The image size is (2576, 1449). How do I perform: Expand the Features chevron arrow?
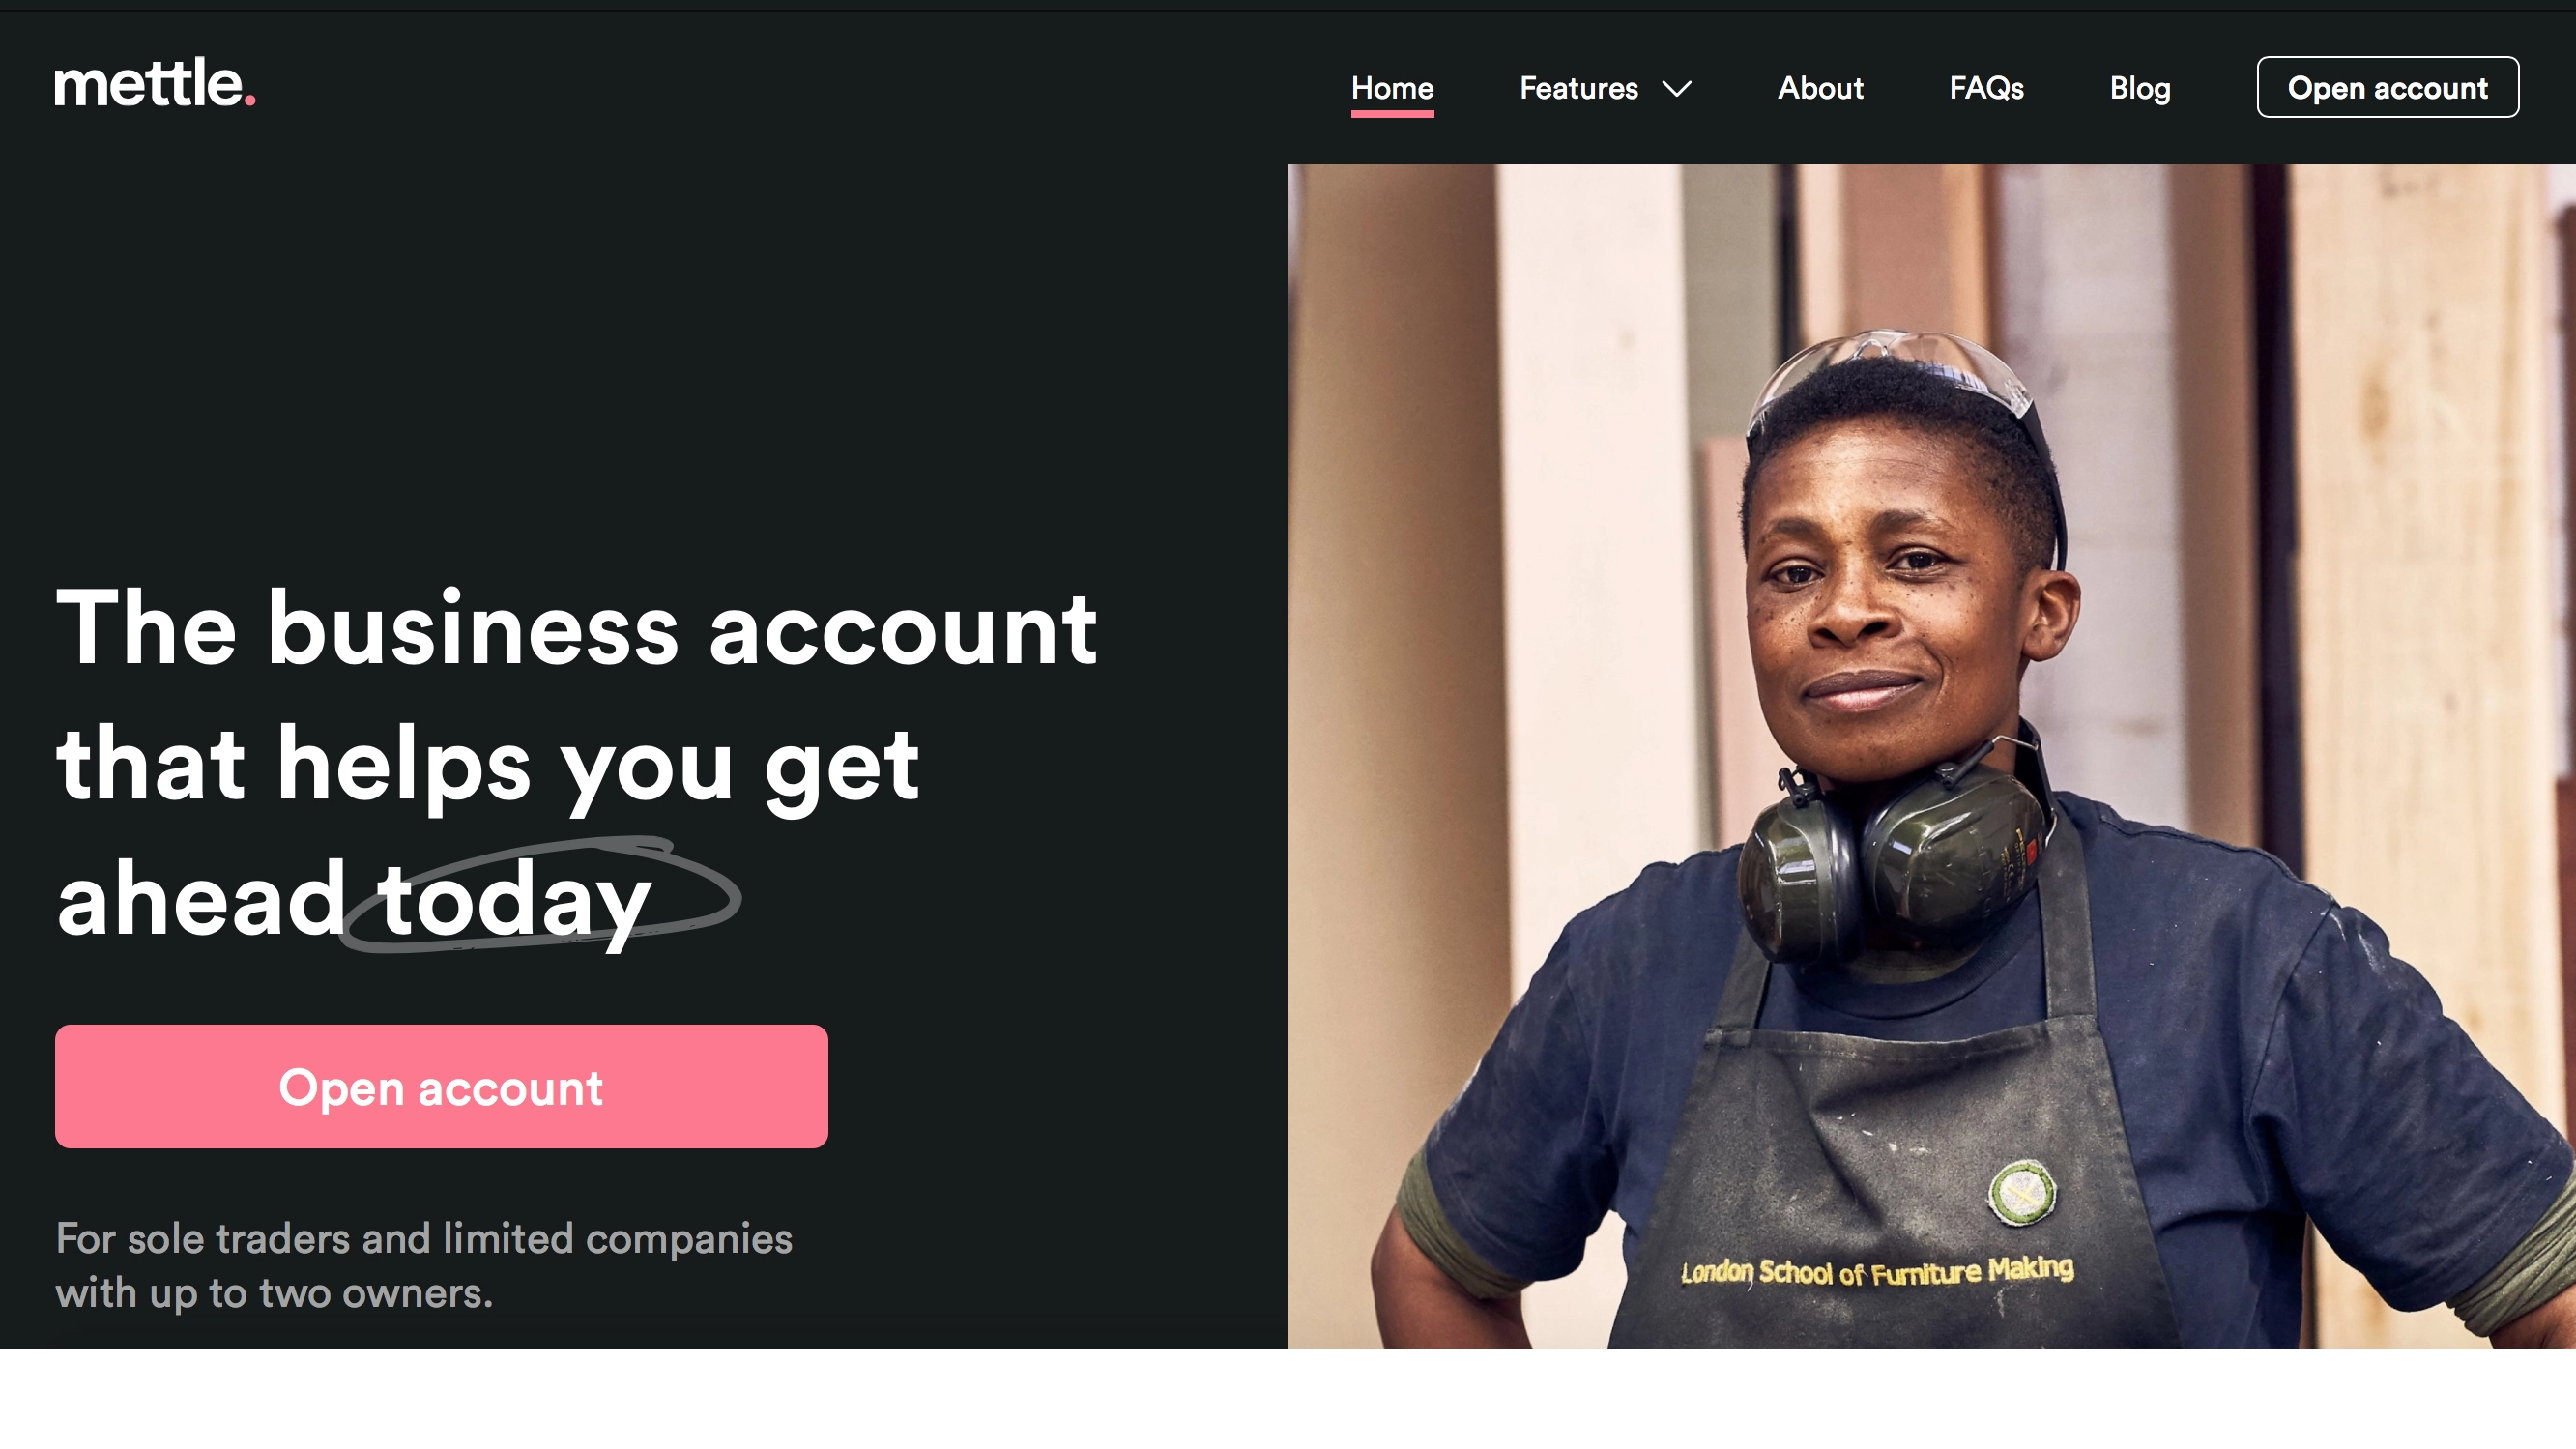pos(1677,89)
